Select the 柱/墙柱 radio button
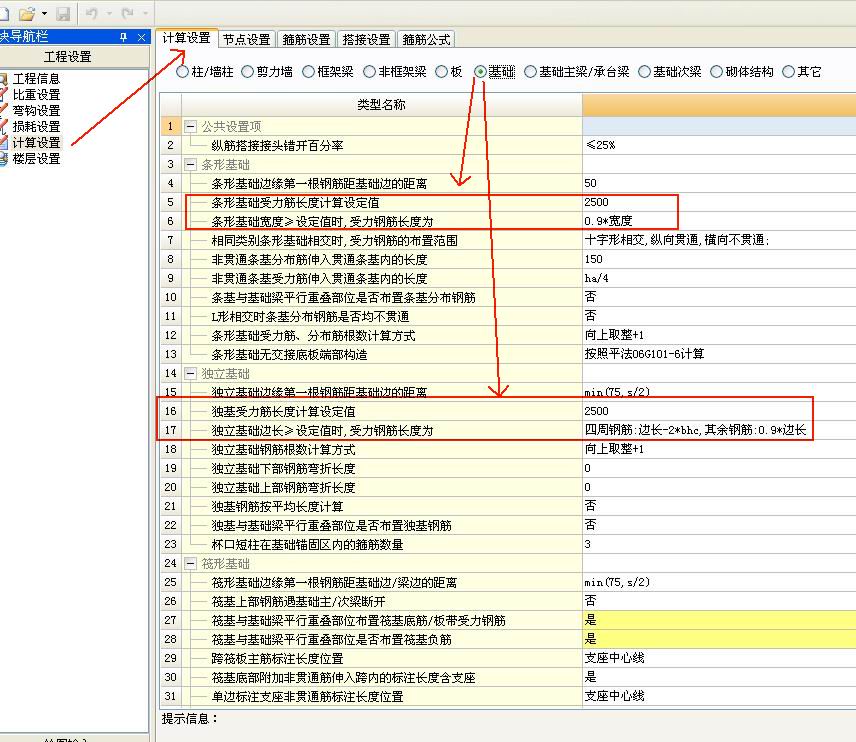Image resolution: width=856 pixels, height=742 pixels. coord(182,72)
